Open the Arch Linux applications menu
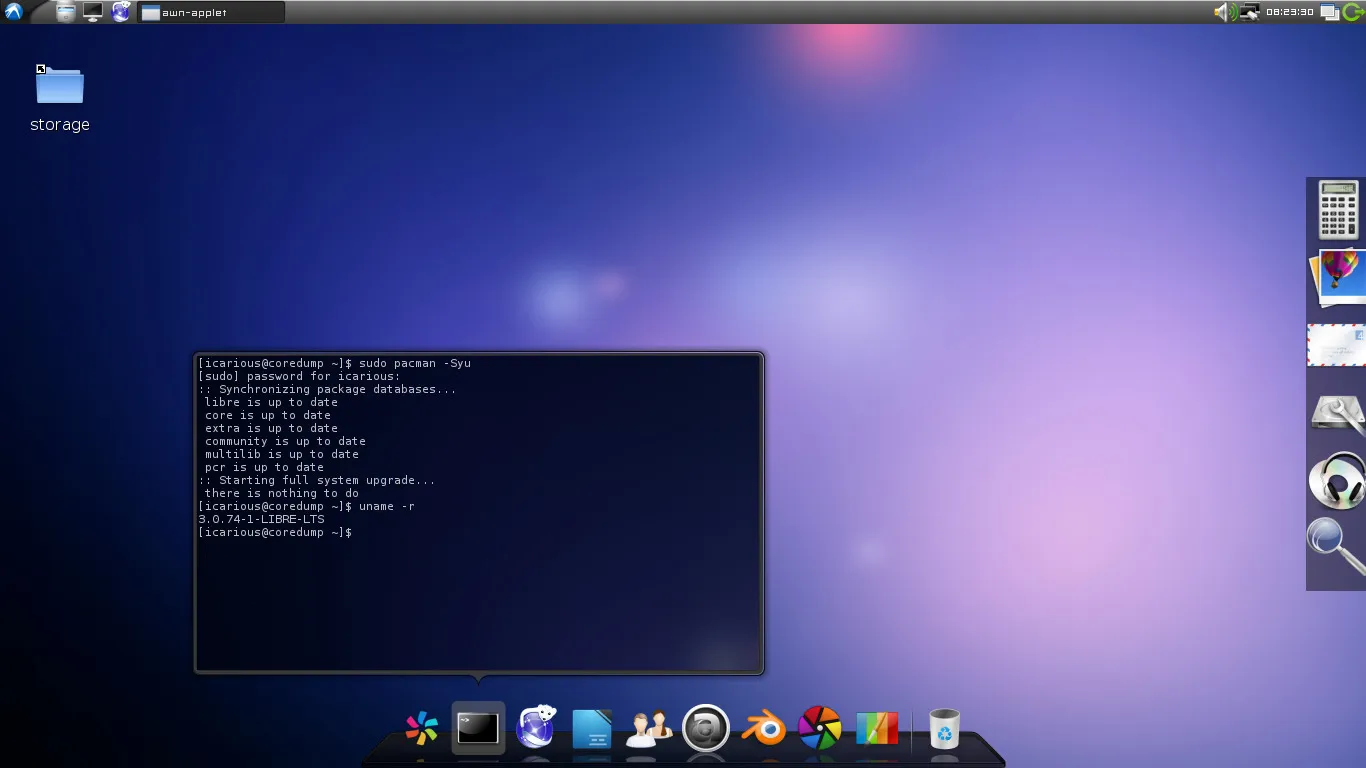Viewport: 1366px width, 768px height. coord(13,11)
